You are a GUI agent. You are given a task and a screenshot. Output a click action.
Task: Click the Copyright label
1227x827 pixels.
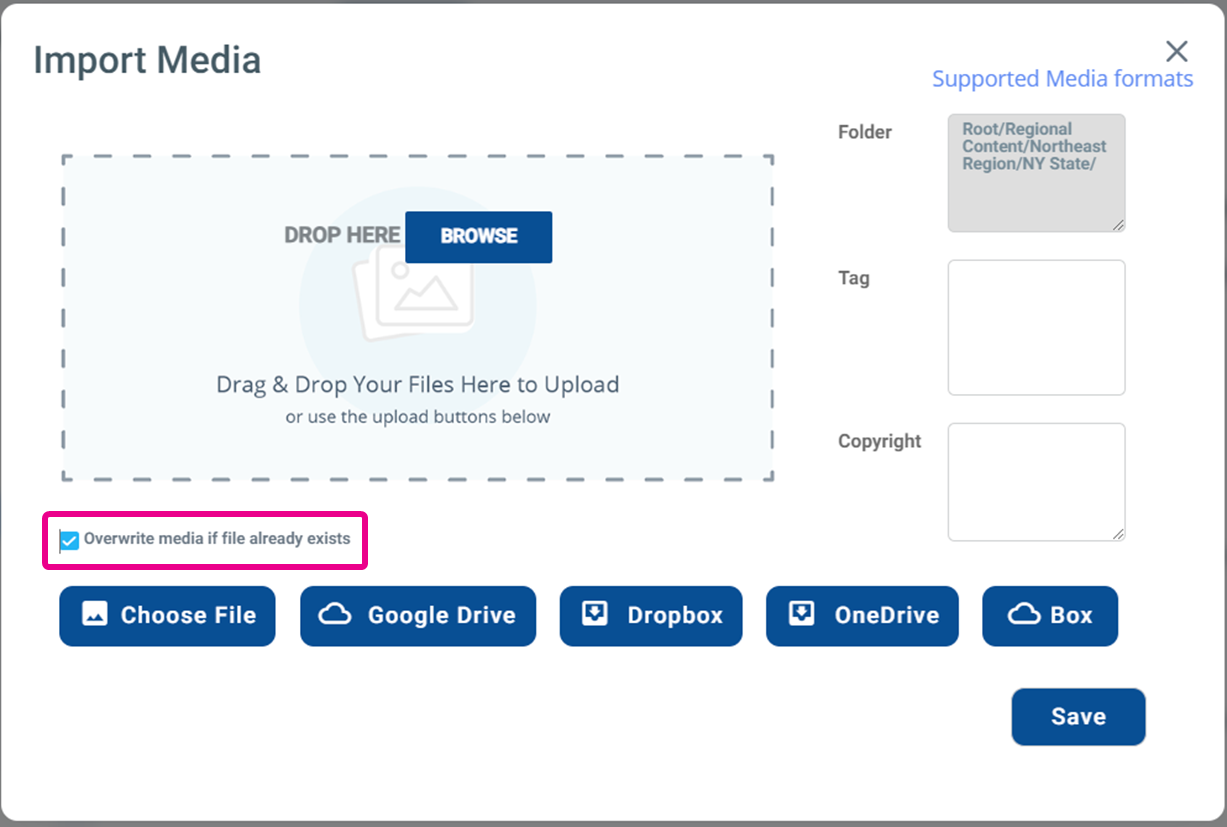(880, 441)
